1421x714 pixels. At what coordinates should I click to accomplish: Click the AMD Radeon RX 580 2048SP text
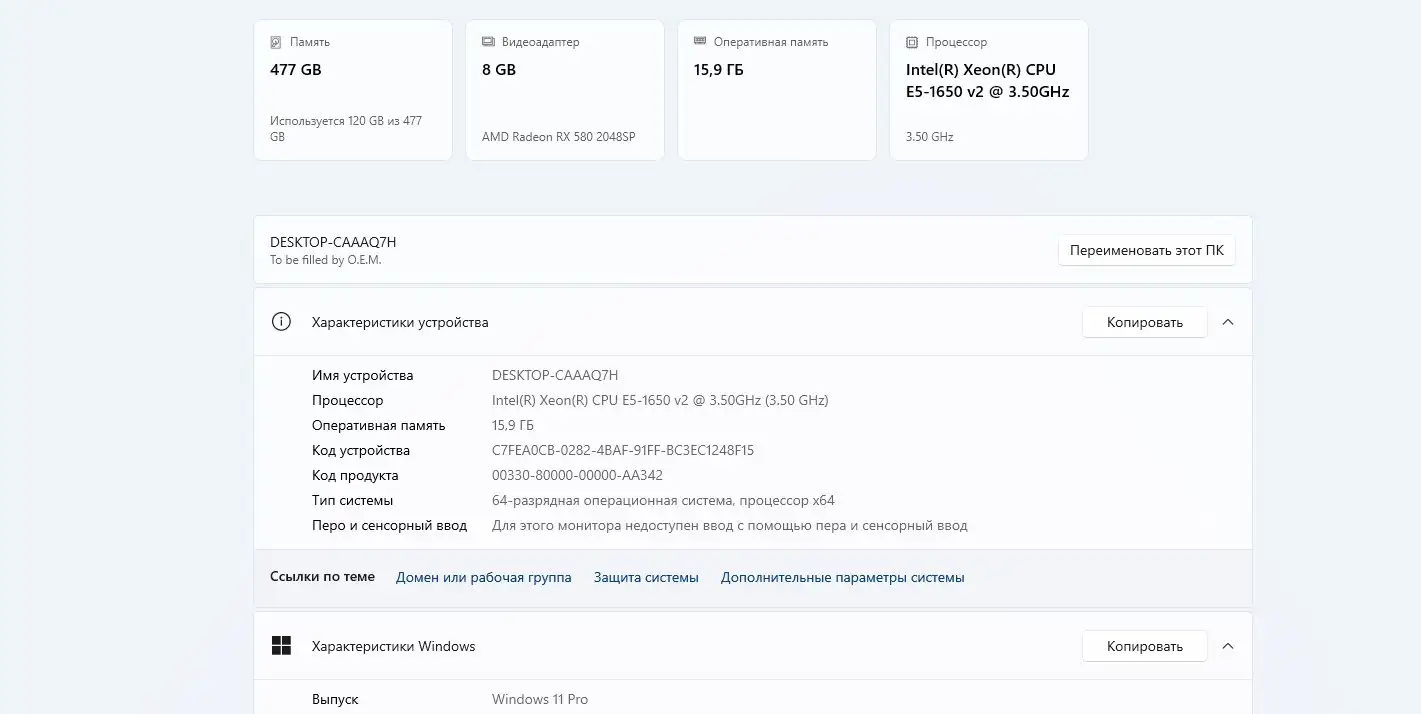[558, 136]
